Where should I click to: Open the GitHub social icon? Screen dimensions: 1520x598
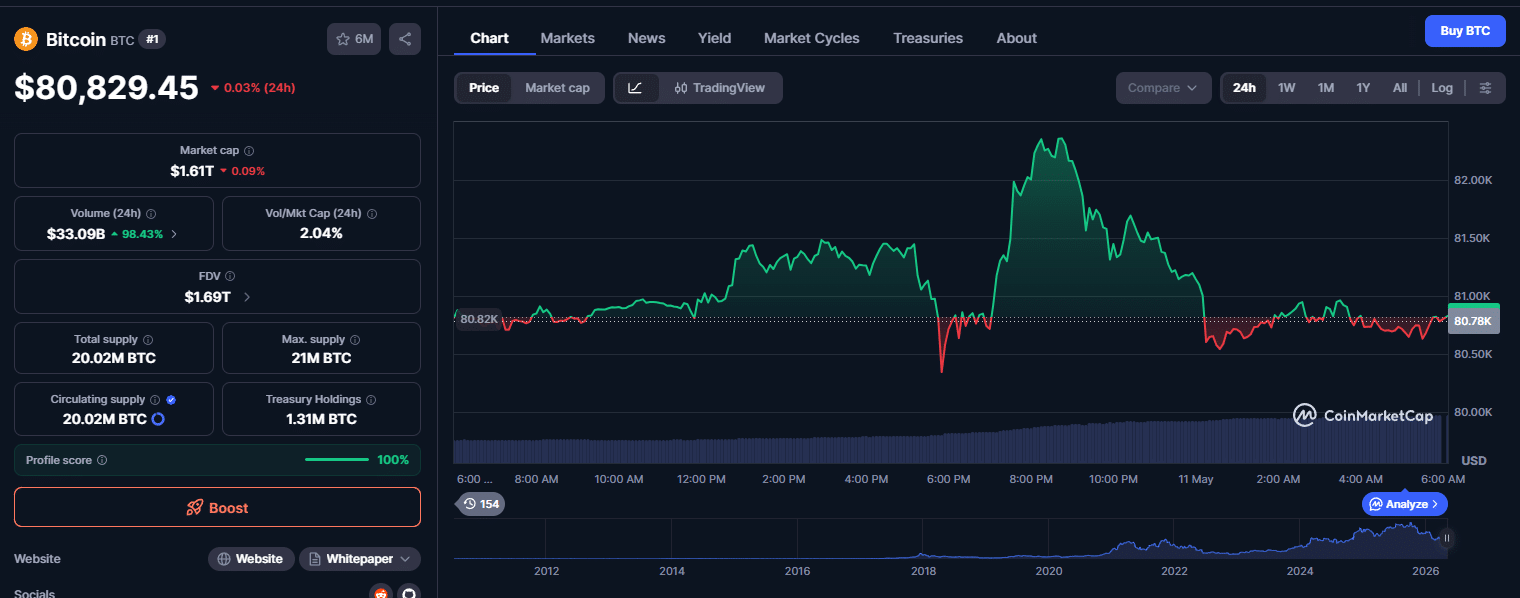tap(408, 594)
